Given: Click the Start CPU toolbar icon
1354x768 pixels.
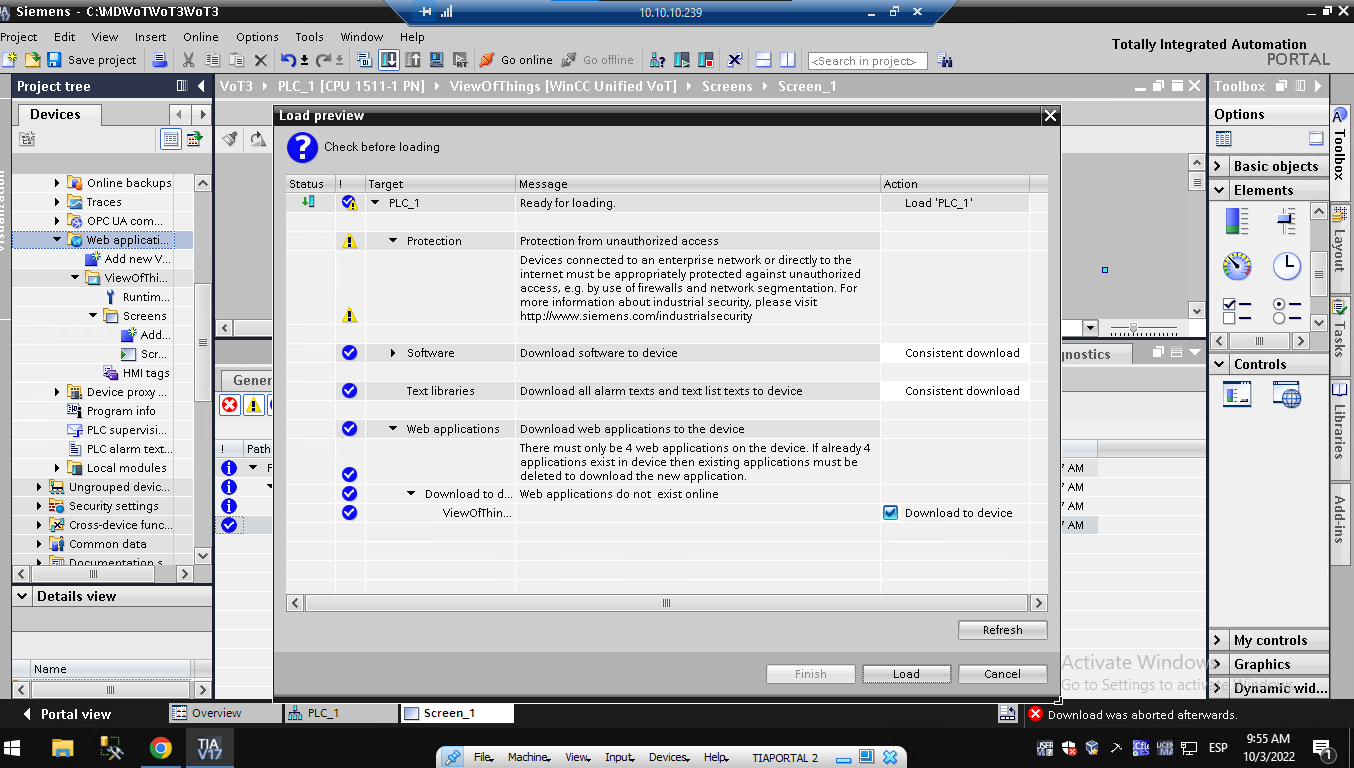Looking at the screenshot, I should 683,60.
